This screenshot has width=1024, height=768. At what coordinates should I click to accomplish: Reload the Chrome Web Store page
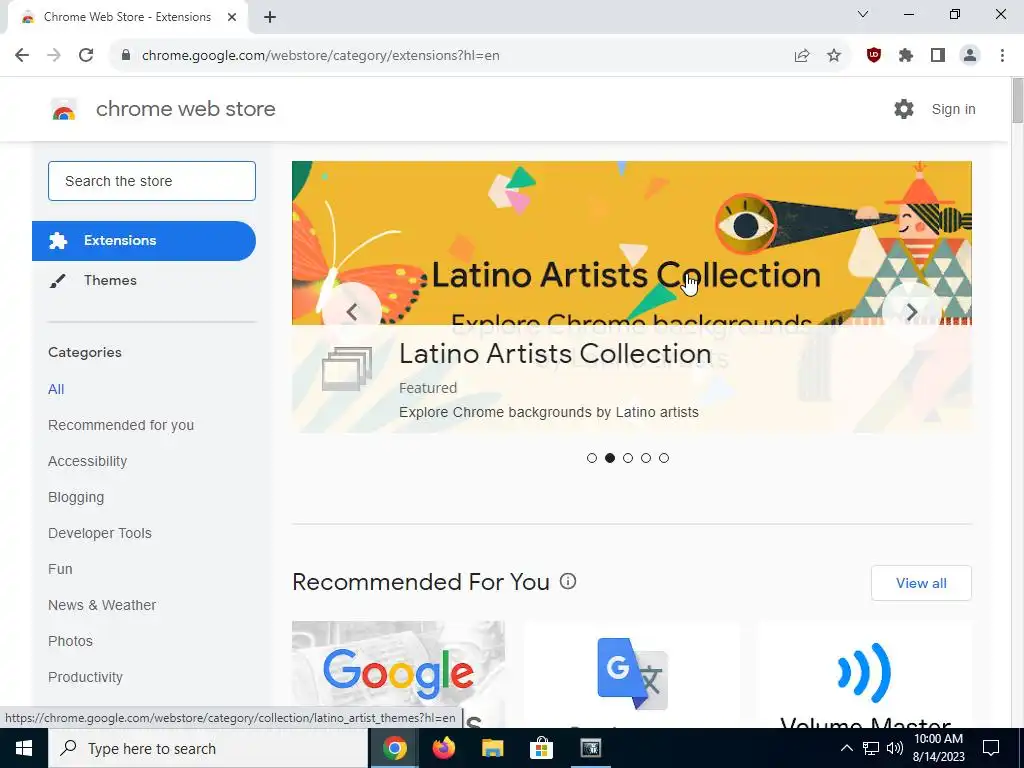point(86,56)
